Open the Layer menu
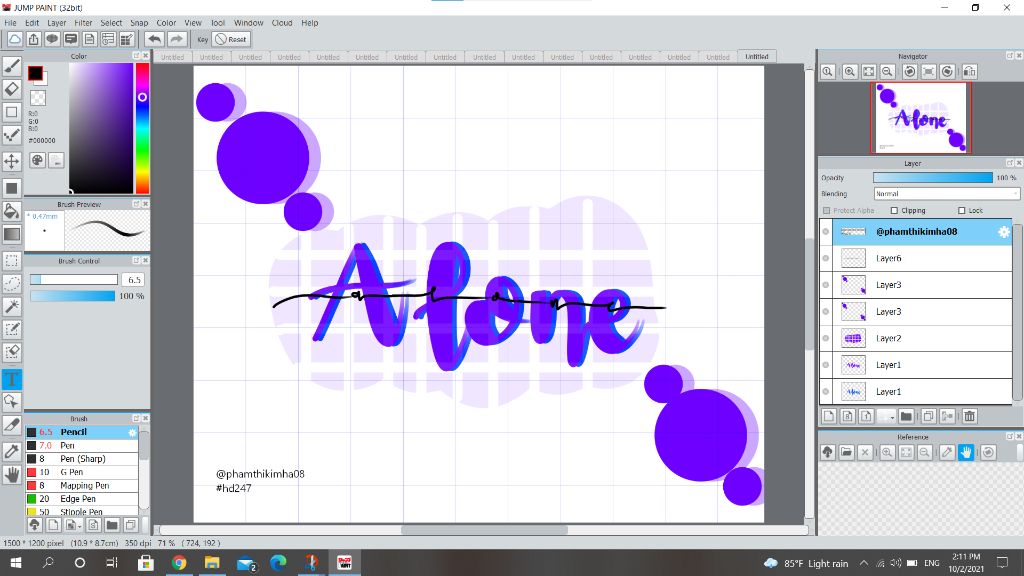This screenshot has width=1024, height=576. 57,23
